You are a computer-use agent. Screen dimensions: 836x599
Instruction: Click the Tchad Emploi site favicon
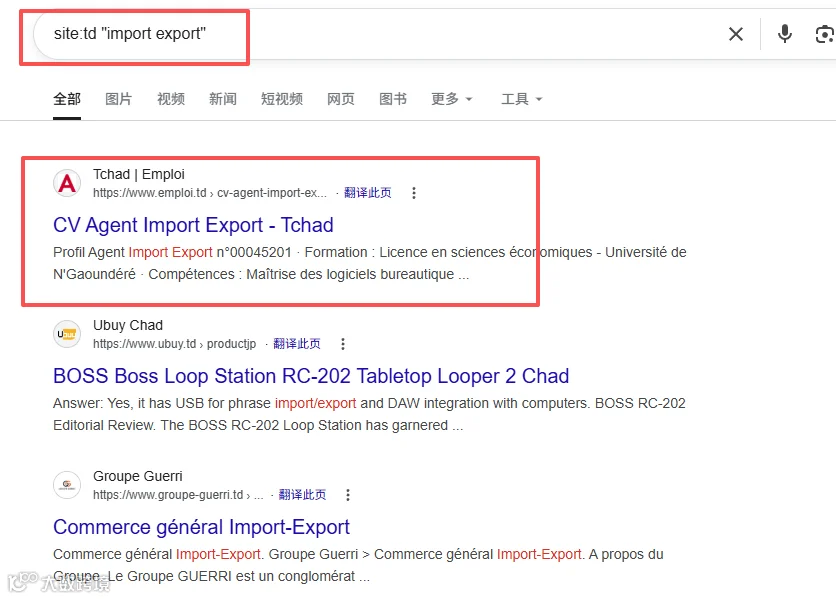coord(67,183)
